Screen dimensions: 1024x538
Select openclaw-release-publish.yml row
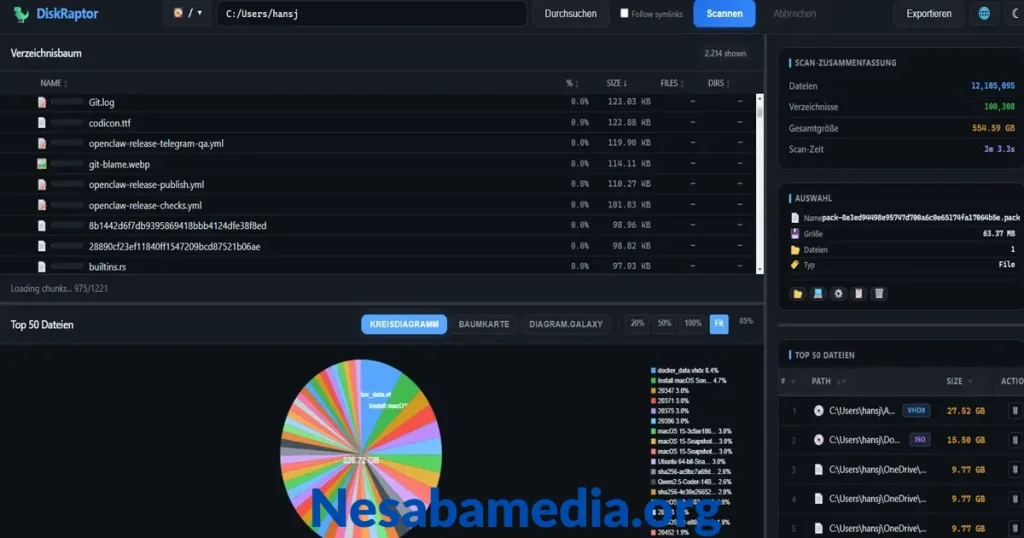pyautogui.click(x=377, y=184)
